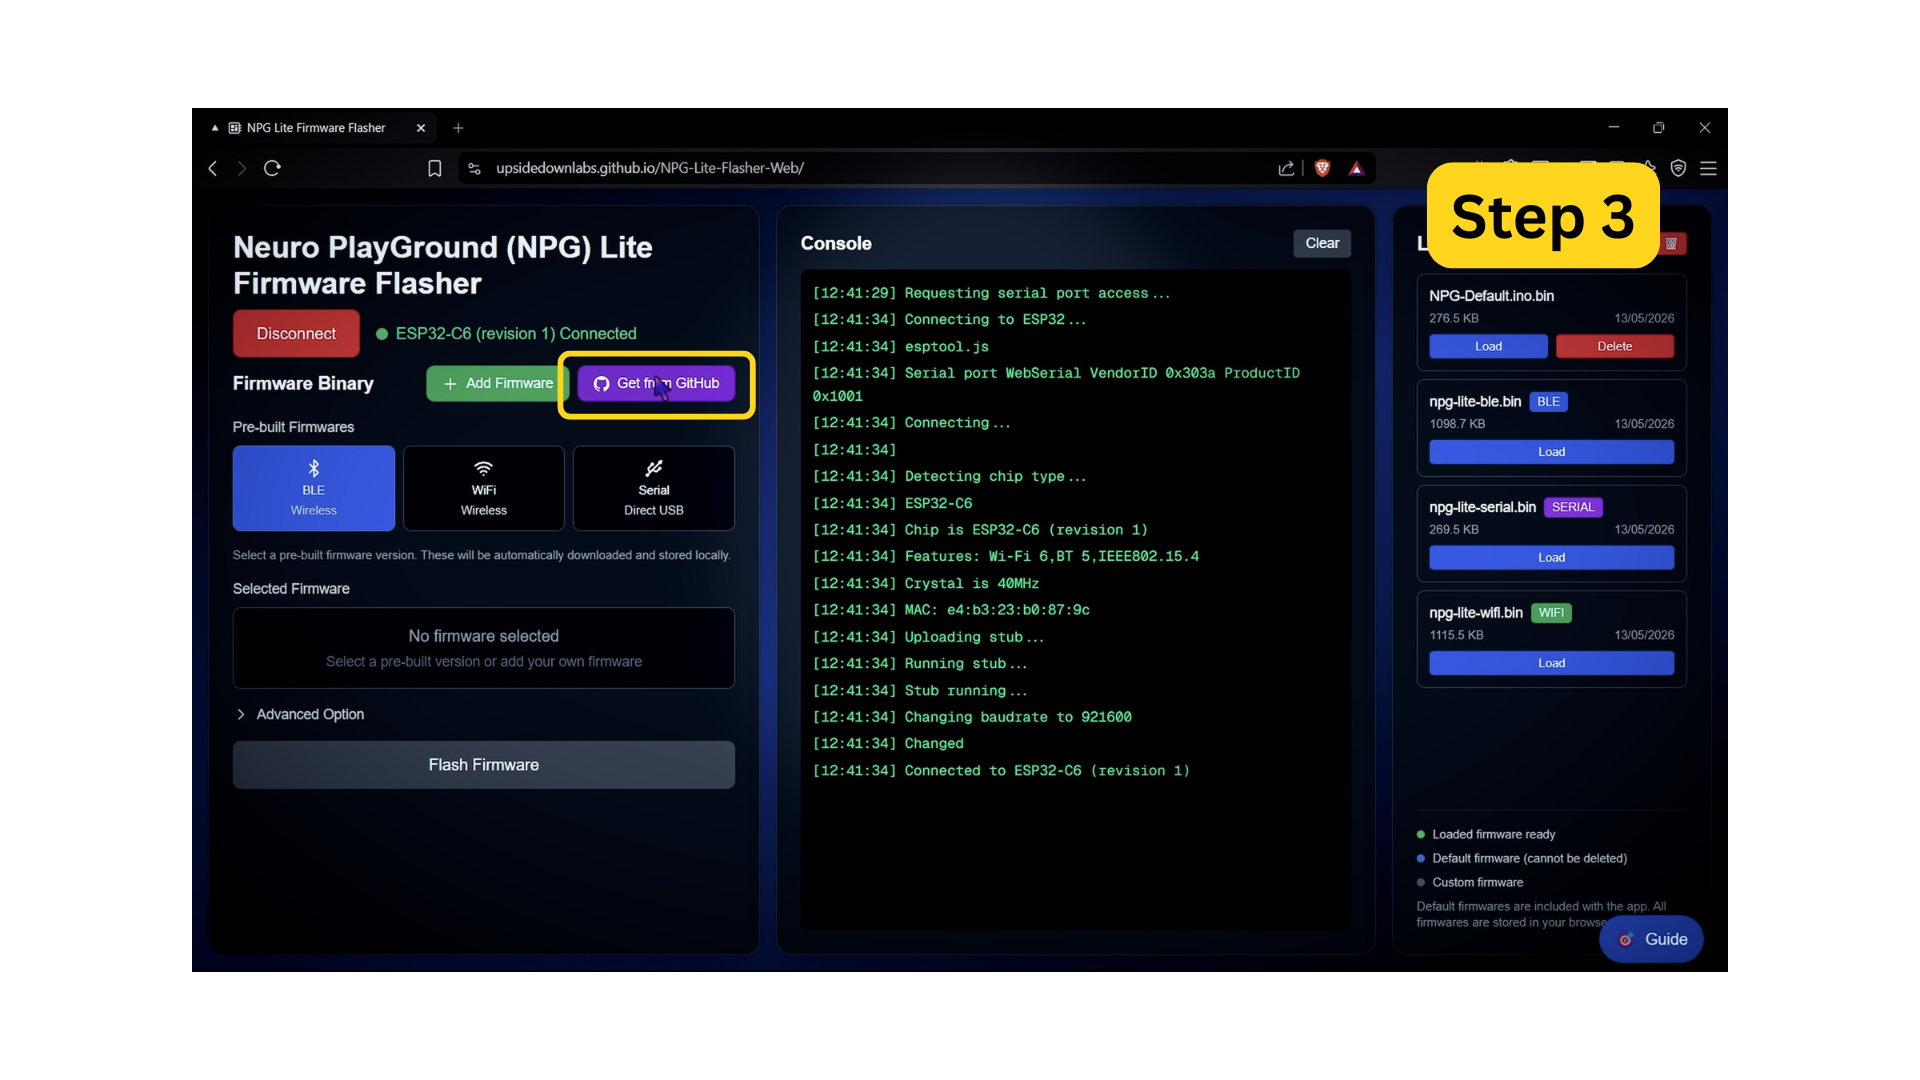Click the SERIAL tag on npg-lite-serial.bin

pyautogui.click(x=1573, y=507)
